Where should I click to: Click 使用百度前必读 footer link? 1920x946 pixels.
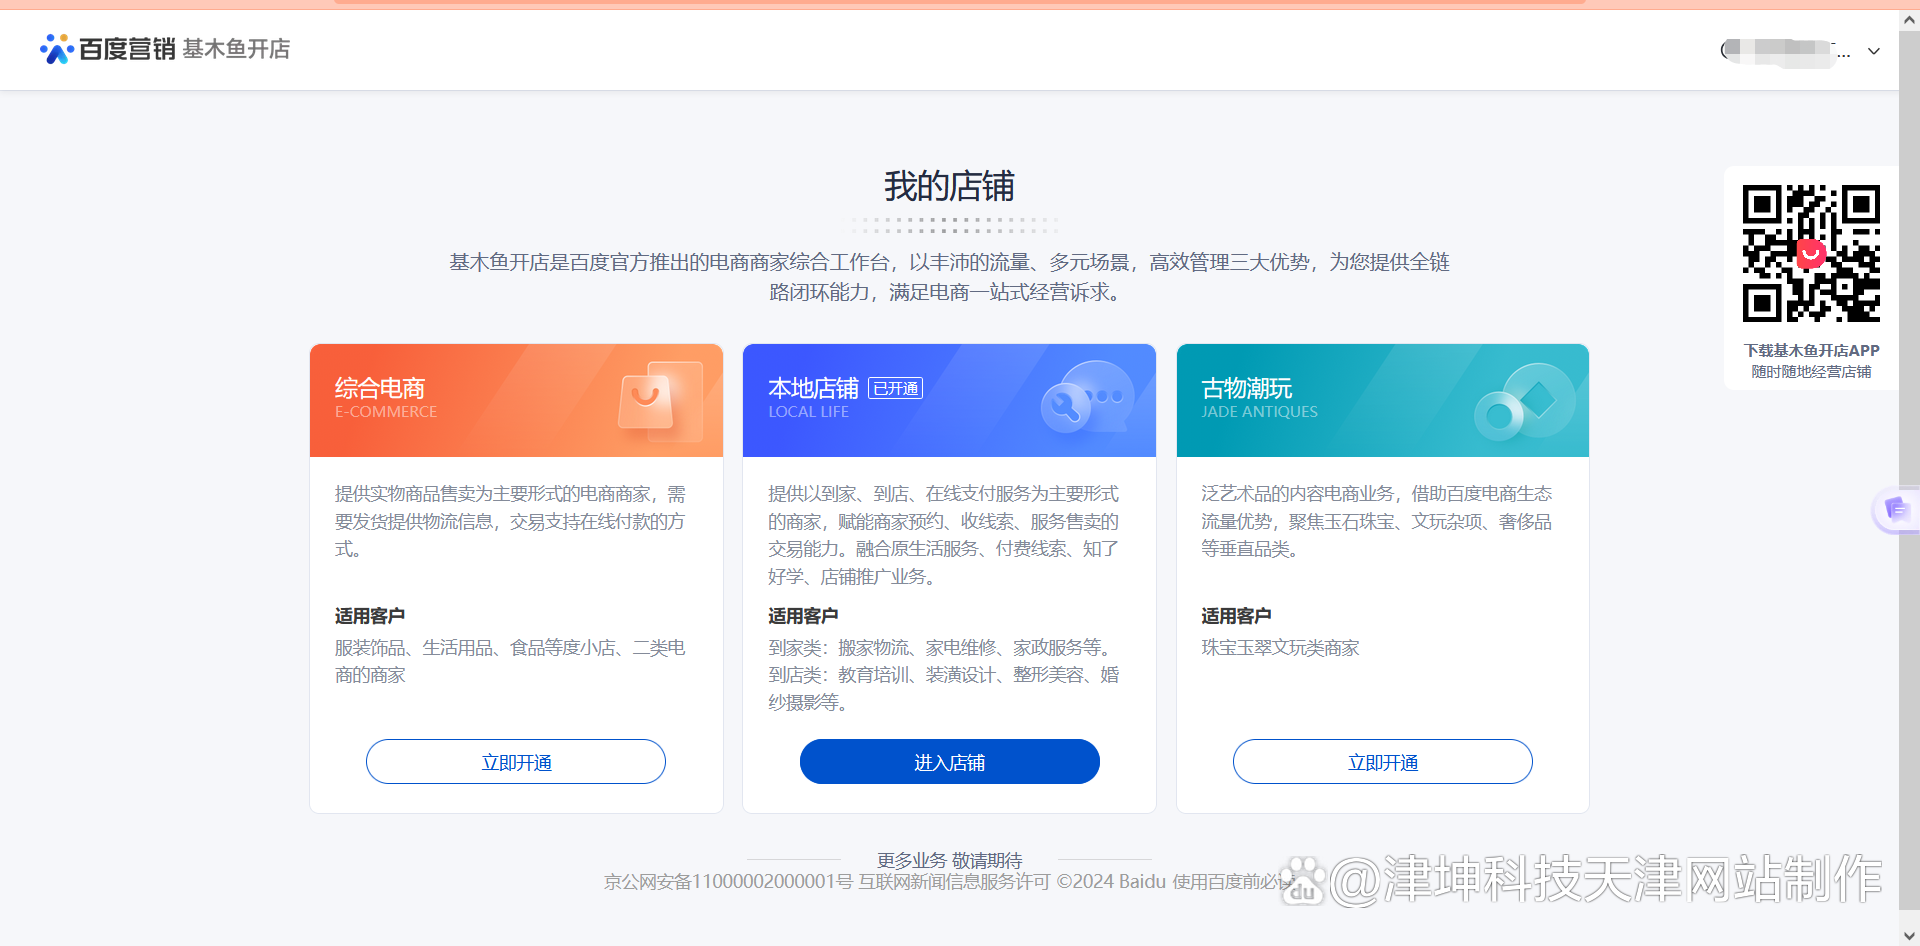(x=1232, y=882)
